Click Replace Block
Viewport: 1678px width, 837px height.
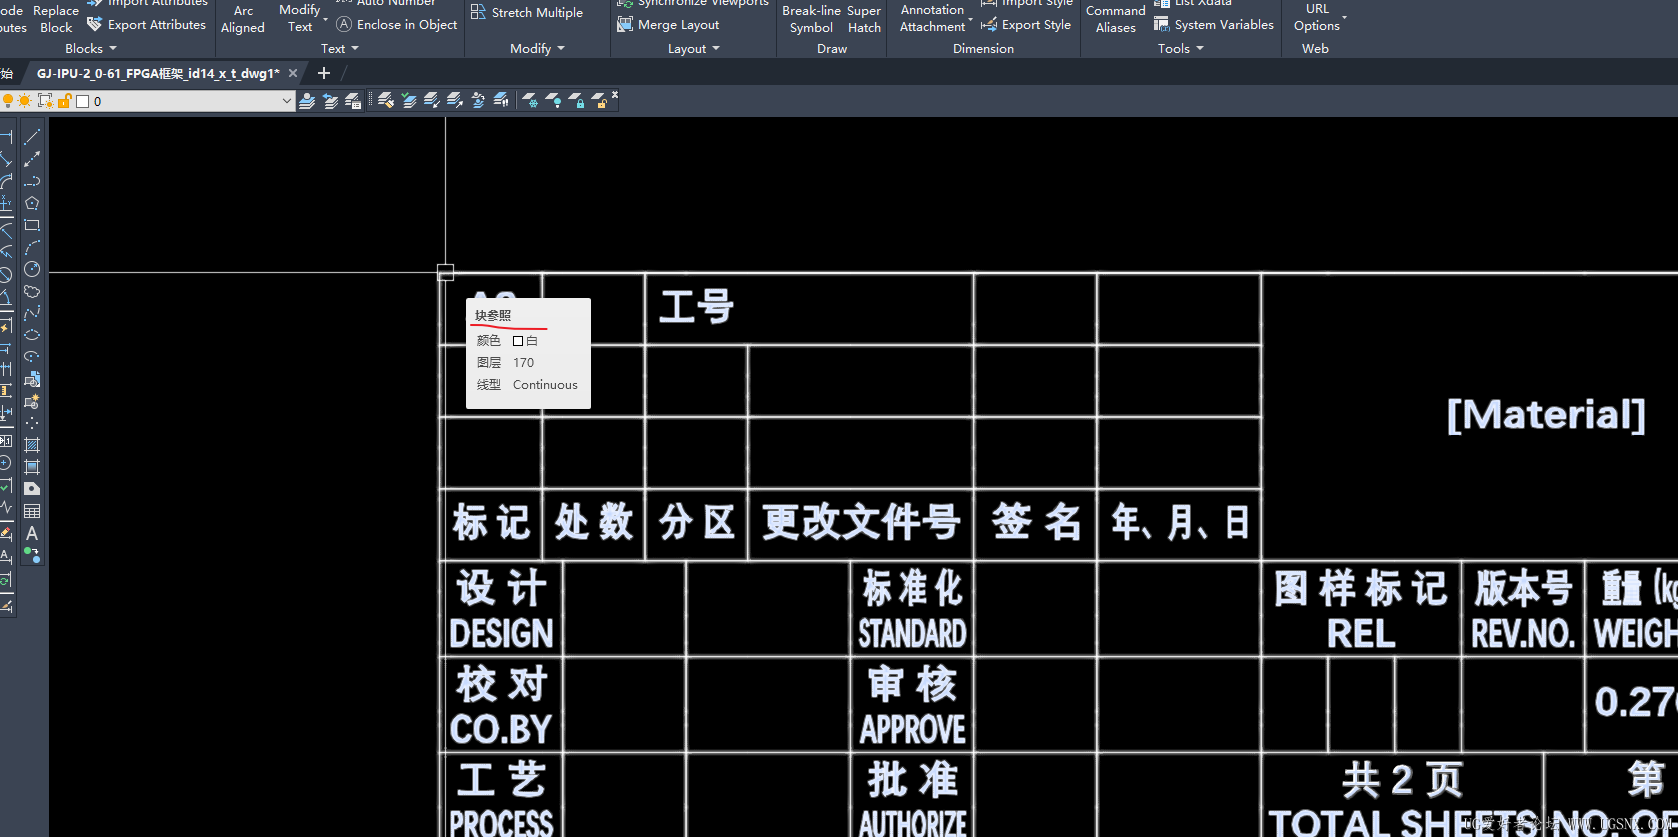point(56,19)
